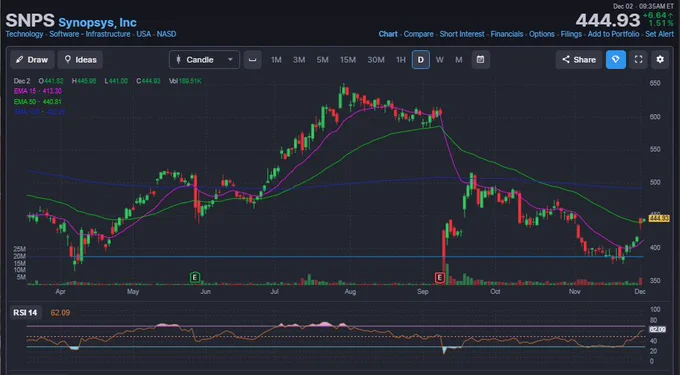Open chart settings gear icon
Screen dimensions: 680x375
[x=660, y=60]
